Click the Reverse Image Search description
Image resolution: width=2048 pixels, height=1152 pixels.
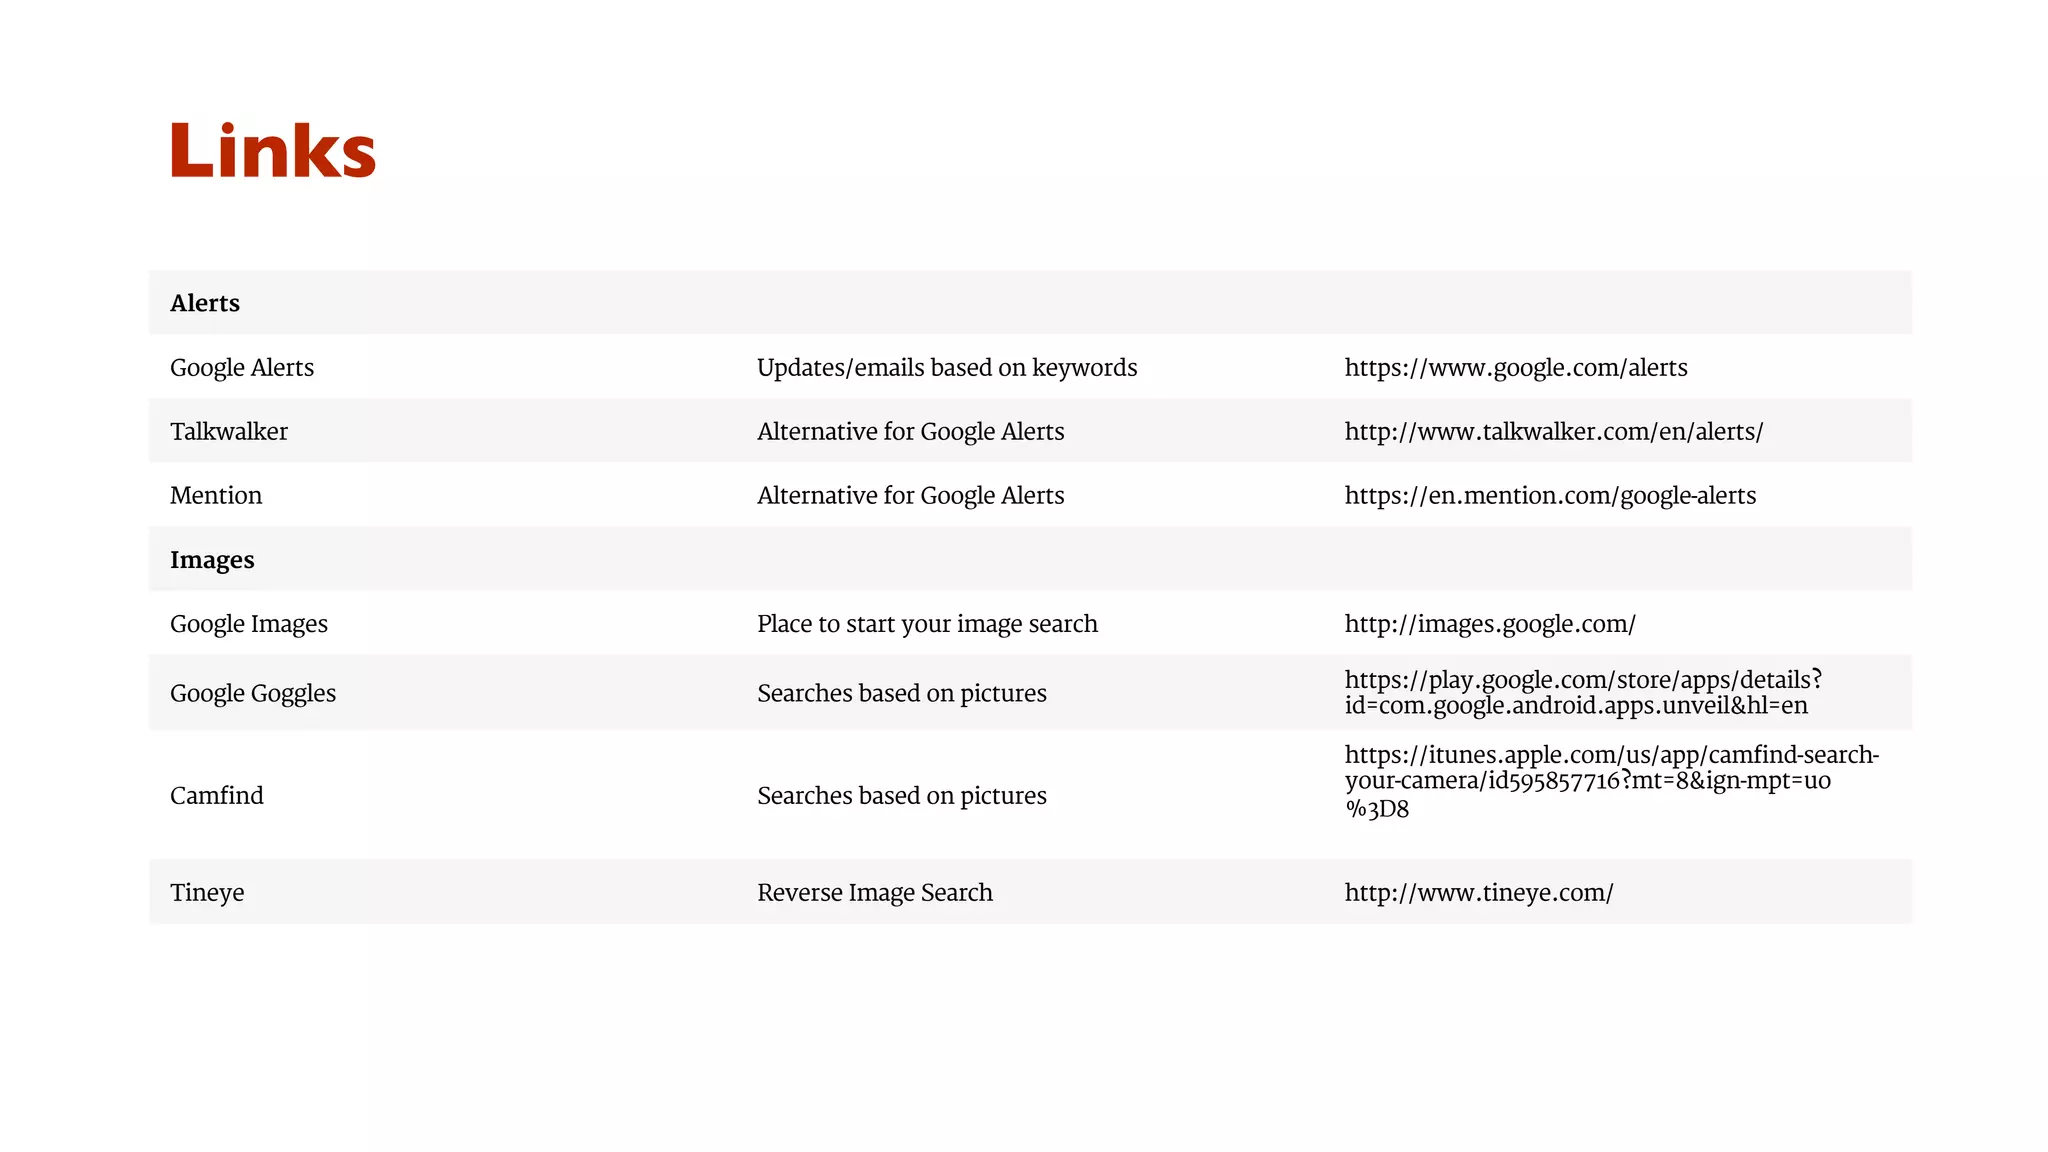874,893
